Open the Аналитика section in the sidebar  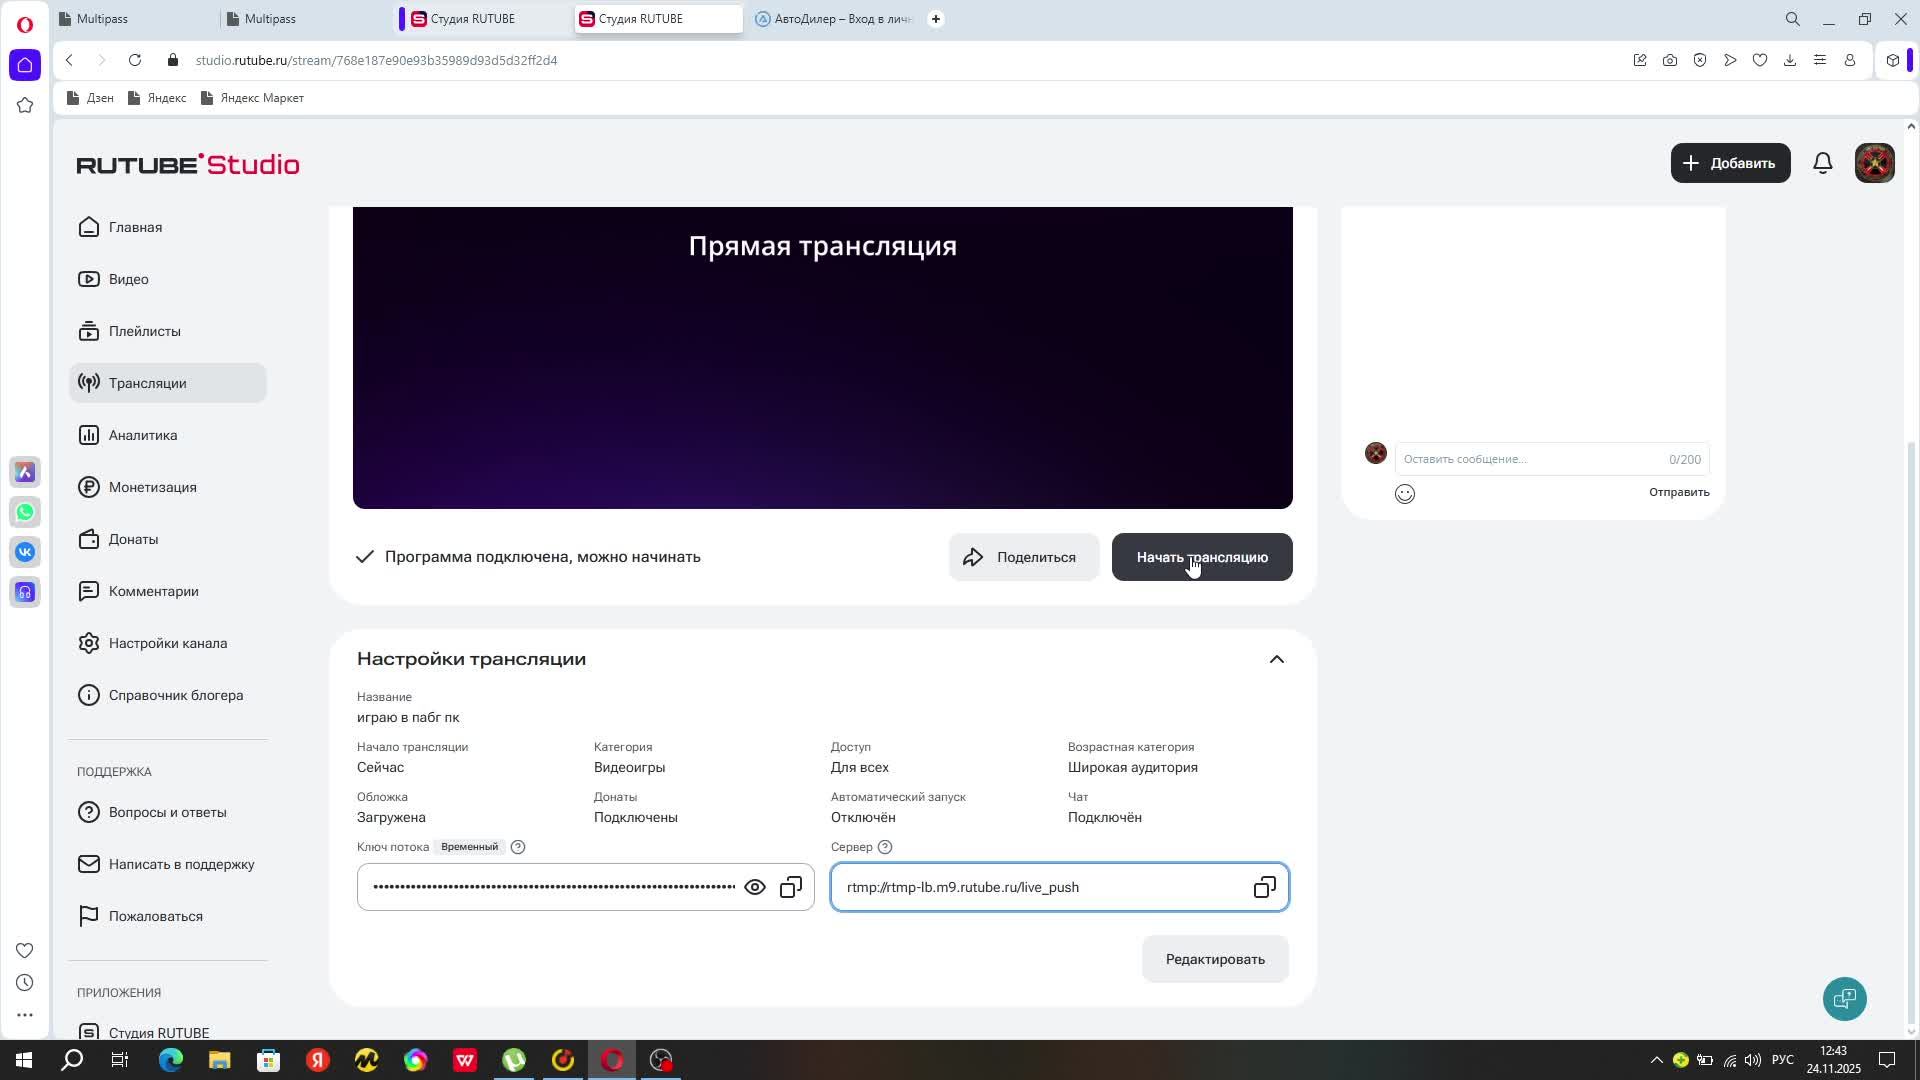(x=143, y=435)
